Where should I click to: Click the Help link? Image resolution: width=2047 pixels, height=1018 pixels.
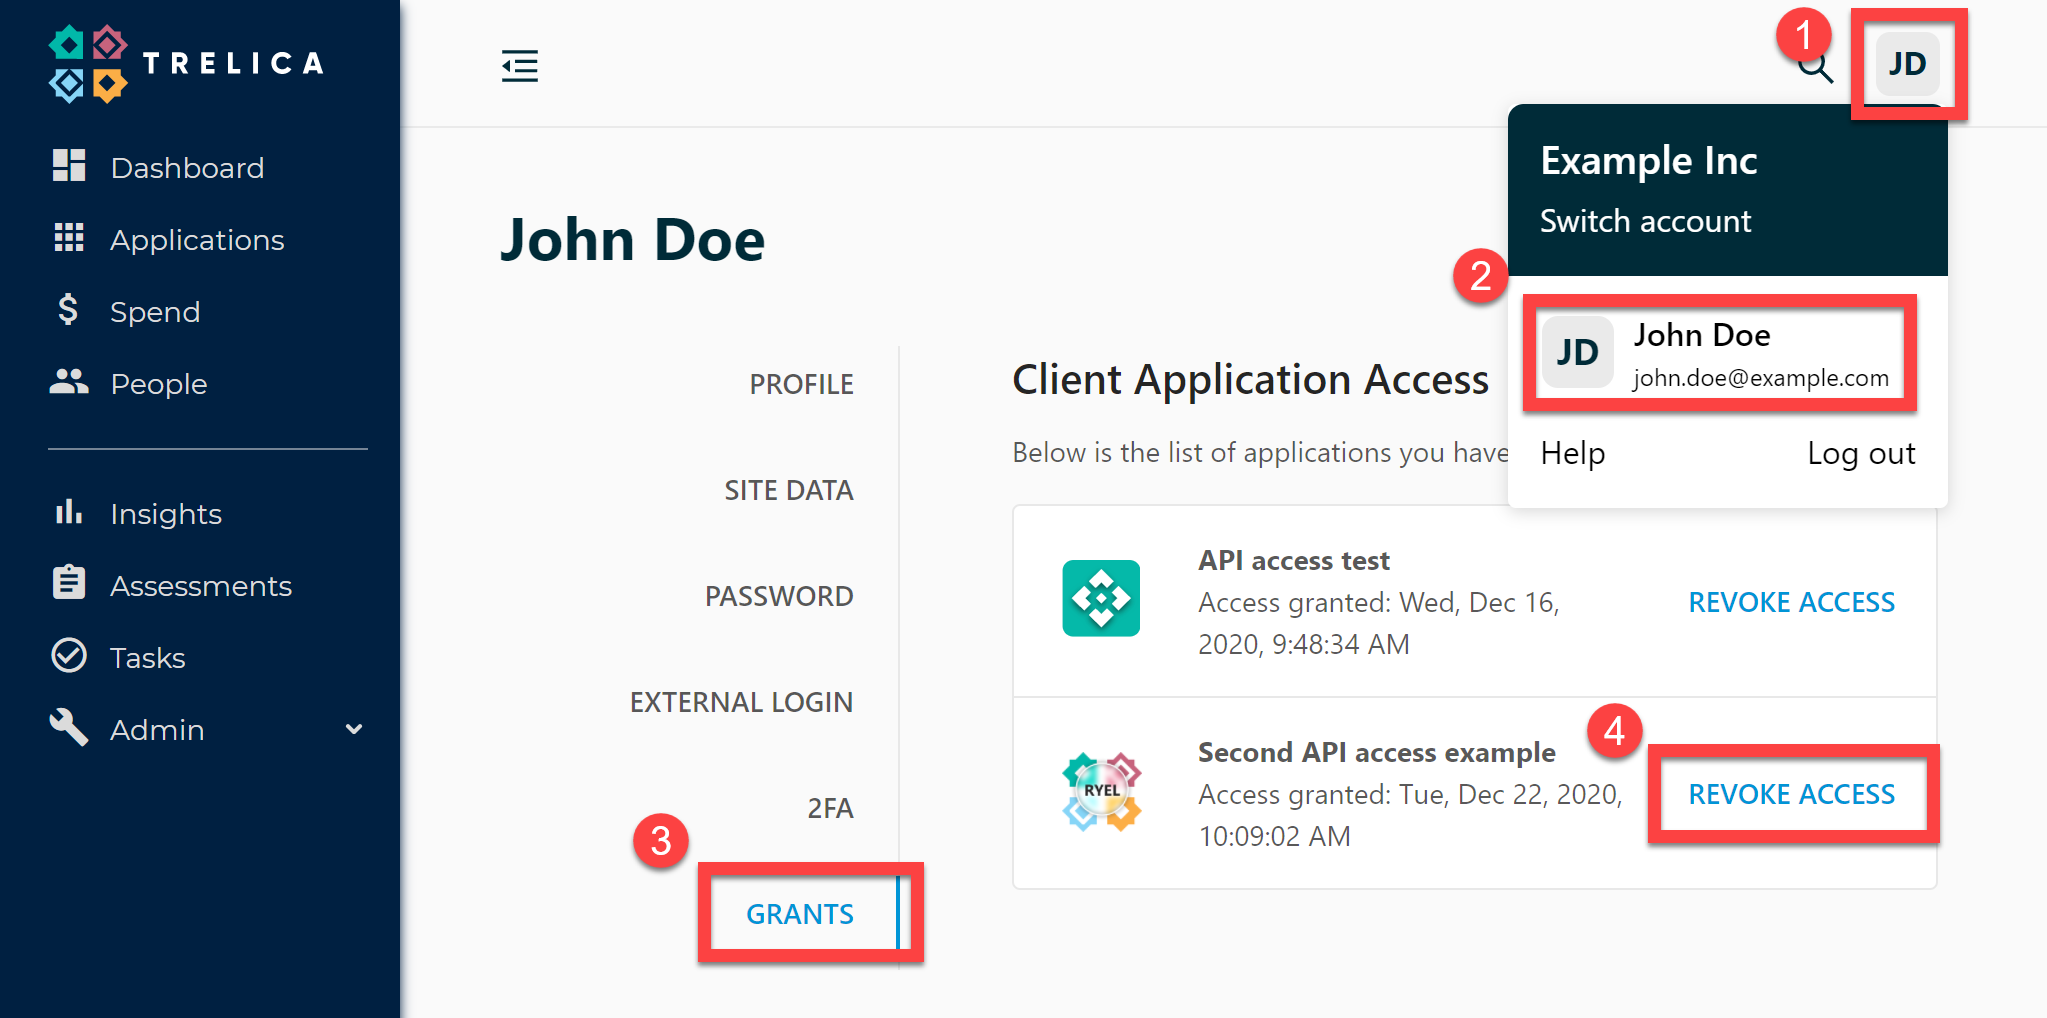1572,453
